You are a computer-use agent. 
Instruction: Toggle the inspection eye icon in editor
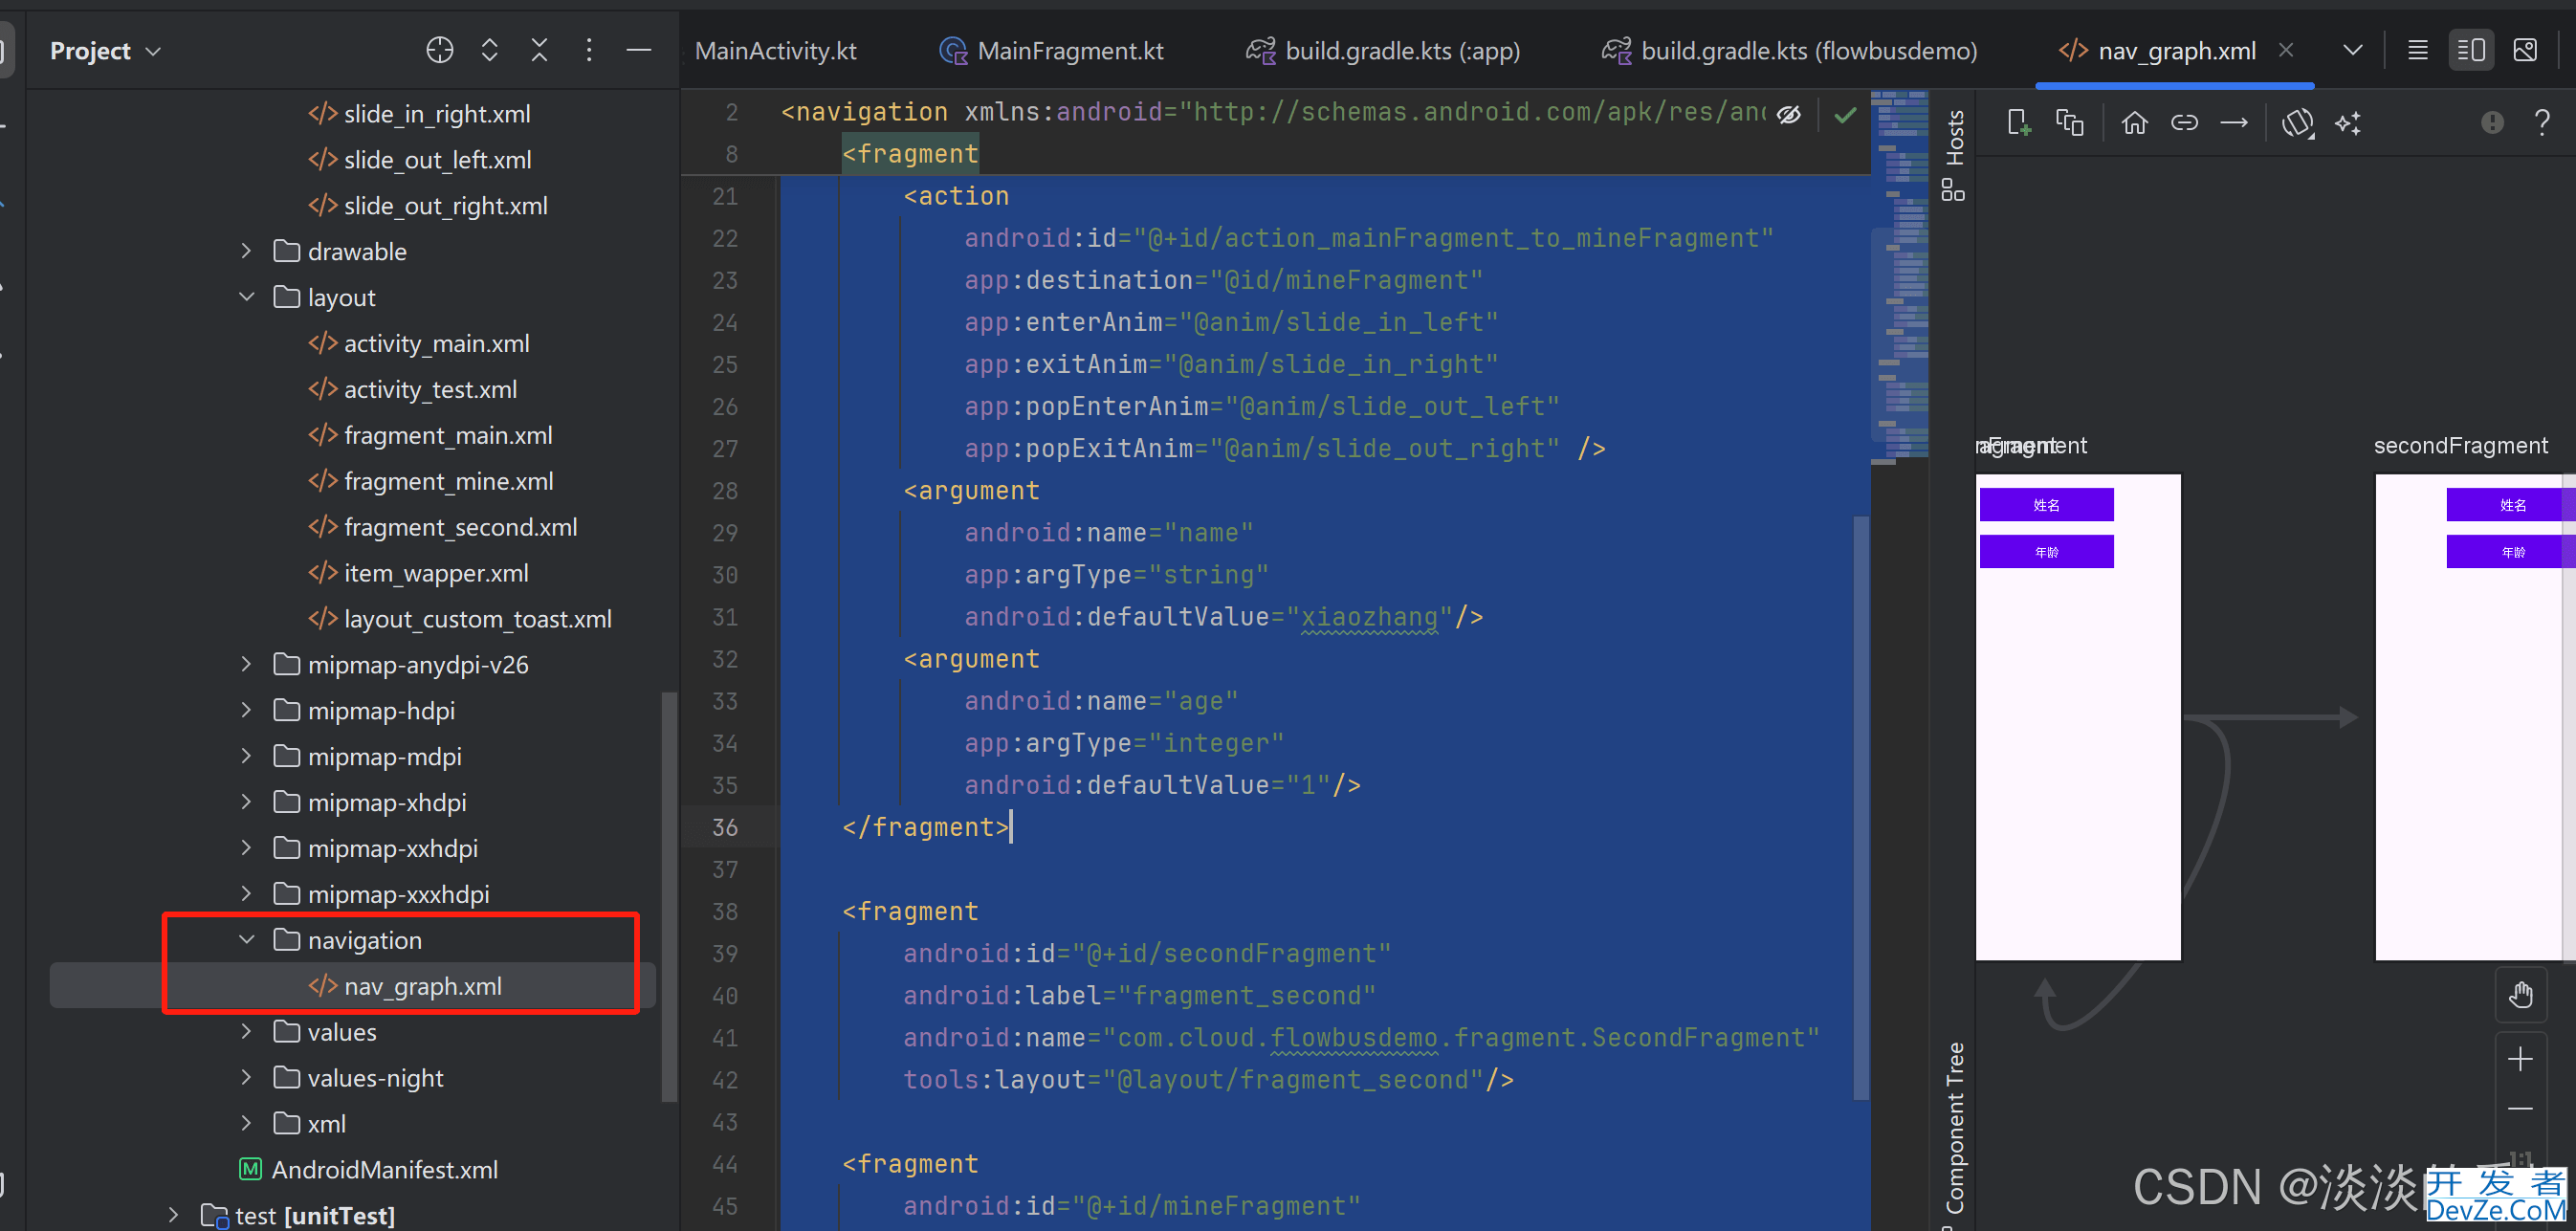click(1788, 114)
